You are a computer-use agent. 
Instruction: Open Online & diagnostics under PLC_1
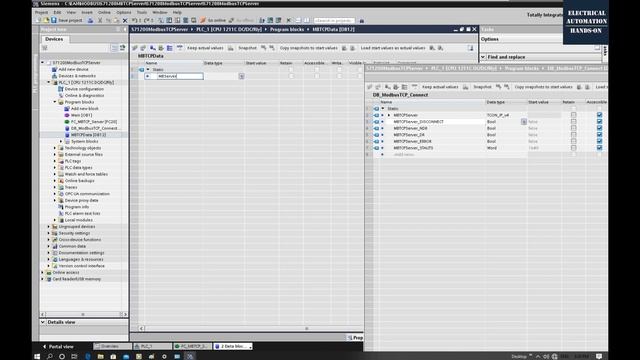tap(84, 96)
